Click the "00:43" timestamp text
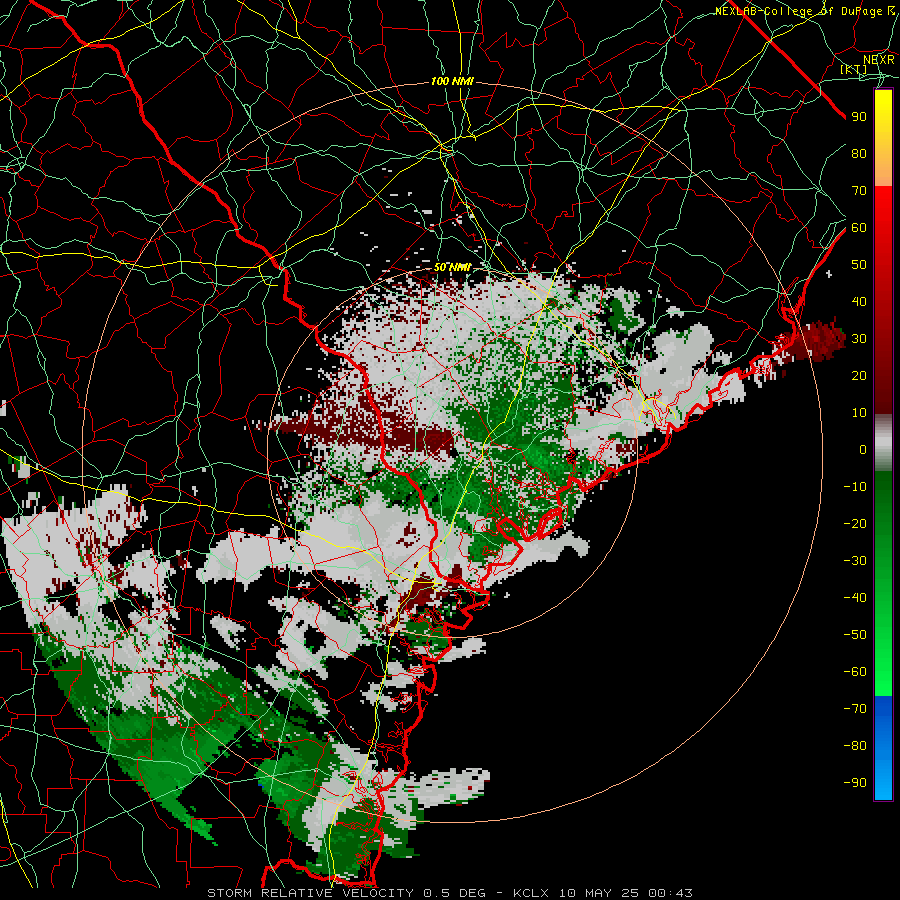900x900 pixels. point(670,893)
